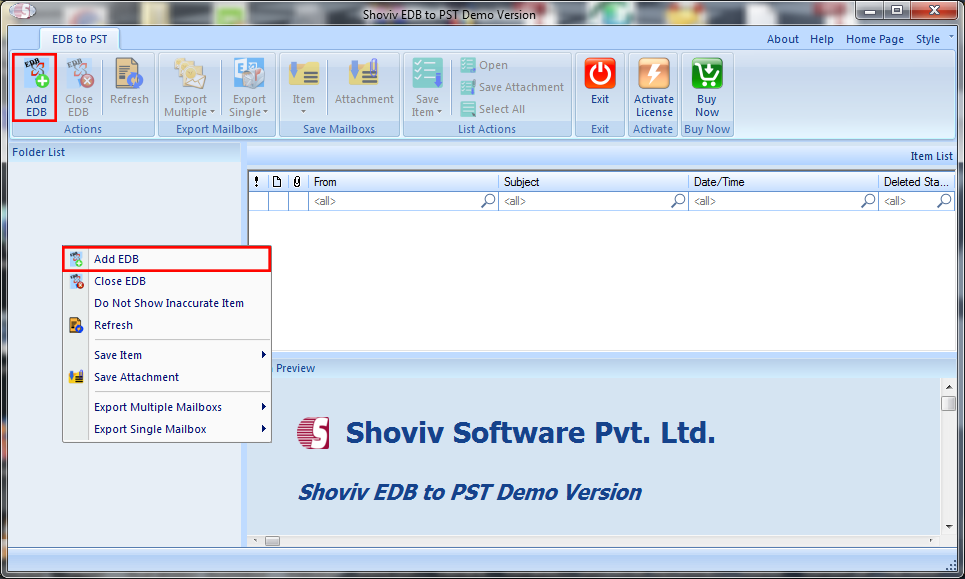Click Open in List Actions
Viewport: 965px width, 579px height.
click(484, 65)
